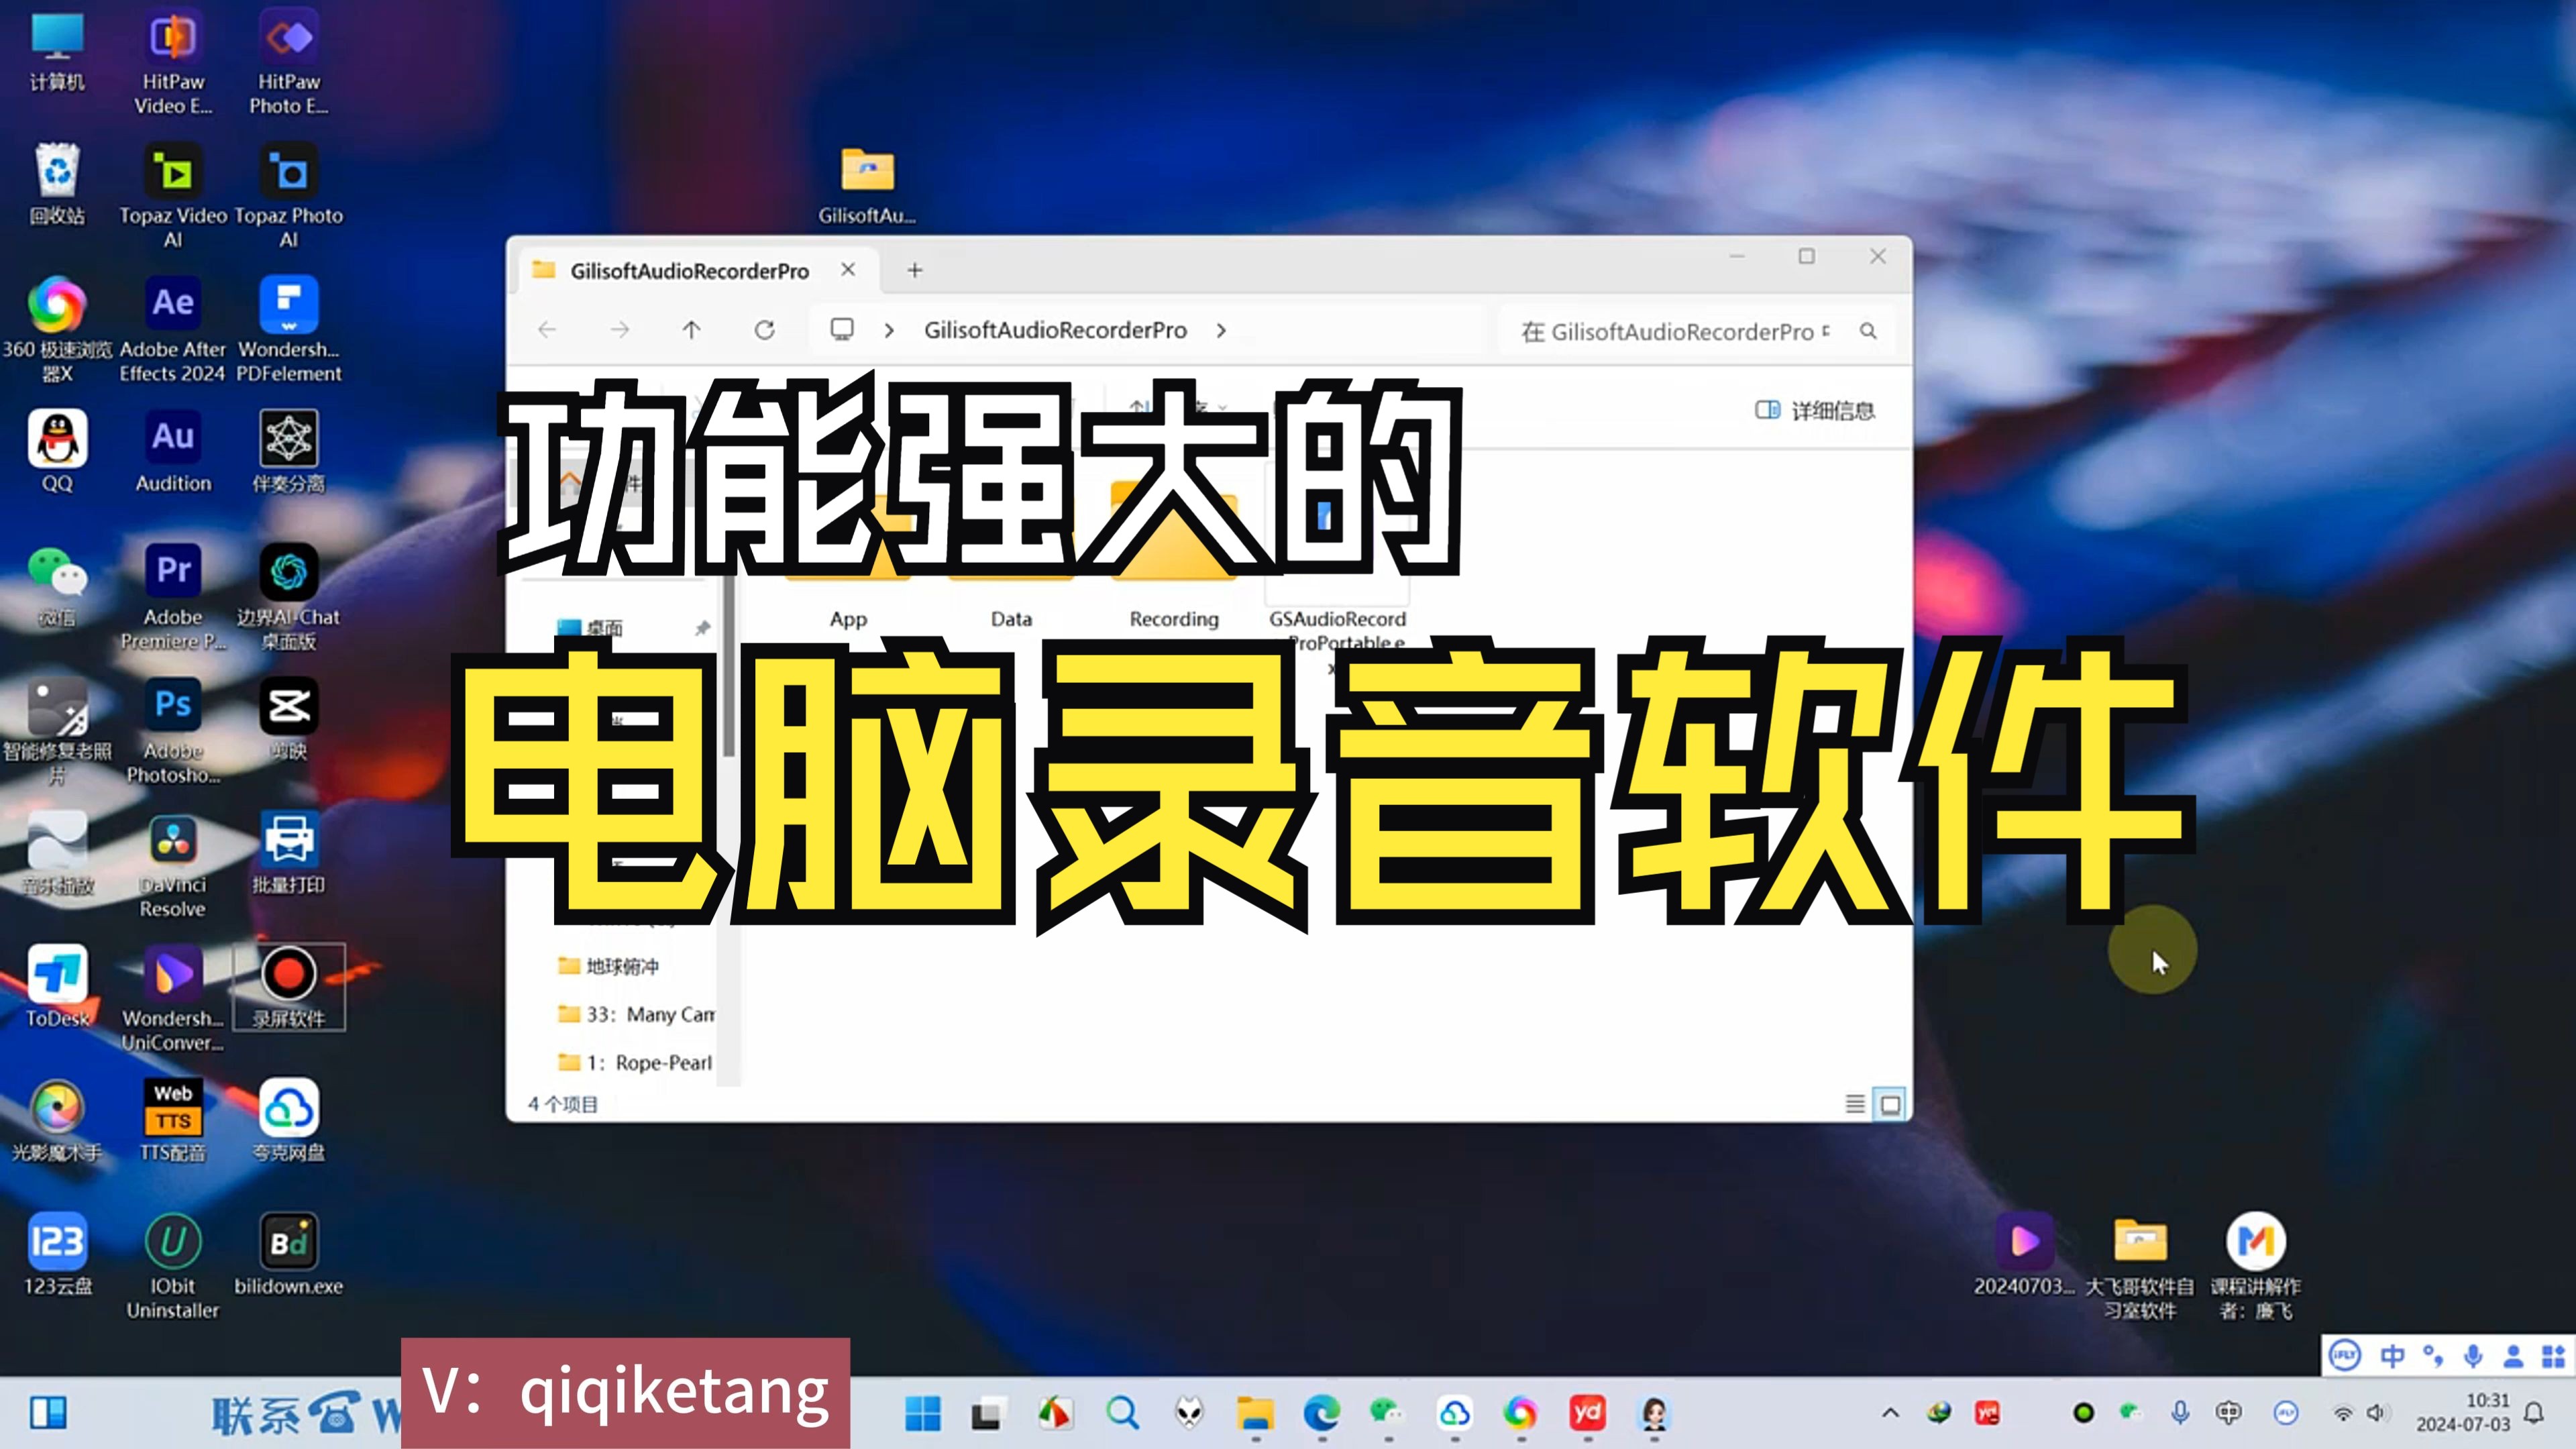Toggle the 详细信息 details pane
Screen dimensions: 2576x1449
click(1815, 410)
